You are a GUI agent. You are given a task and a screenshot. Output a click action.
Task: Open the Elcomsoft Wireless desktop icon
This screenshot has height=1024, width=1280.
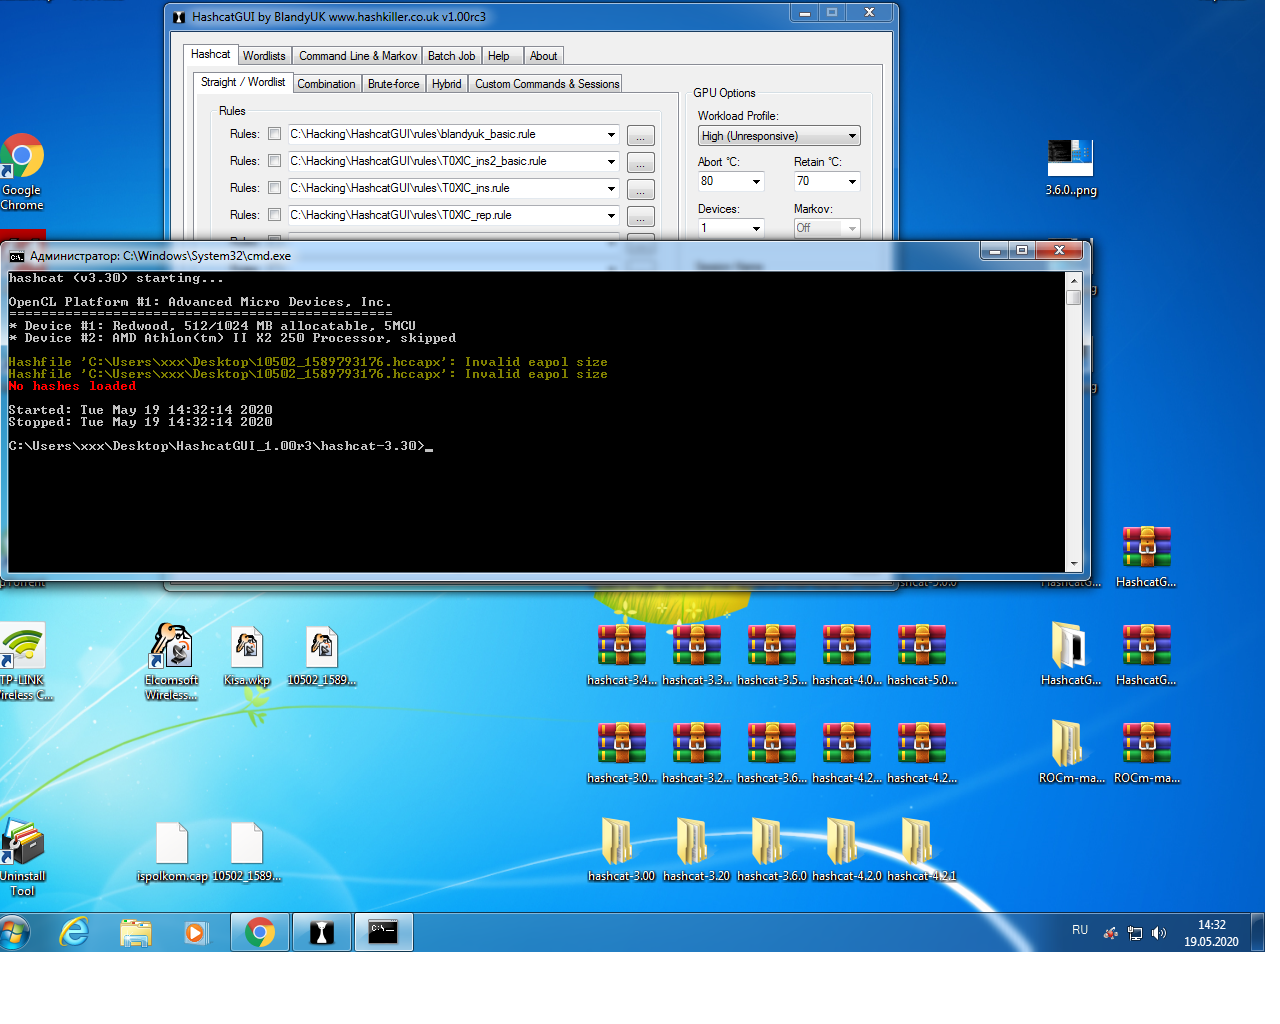click(171, 648)
